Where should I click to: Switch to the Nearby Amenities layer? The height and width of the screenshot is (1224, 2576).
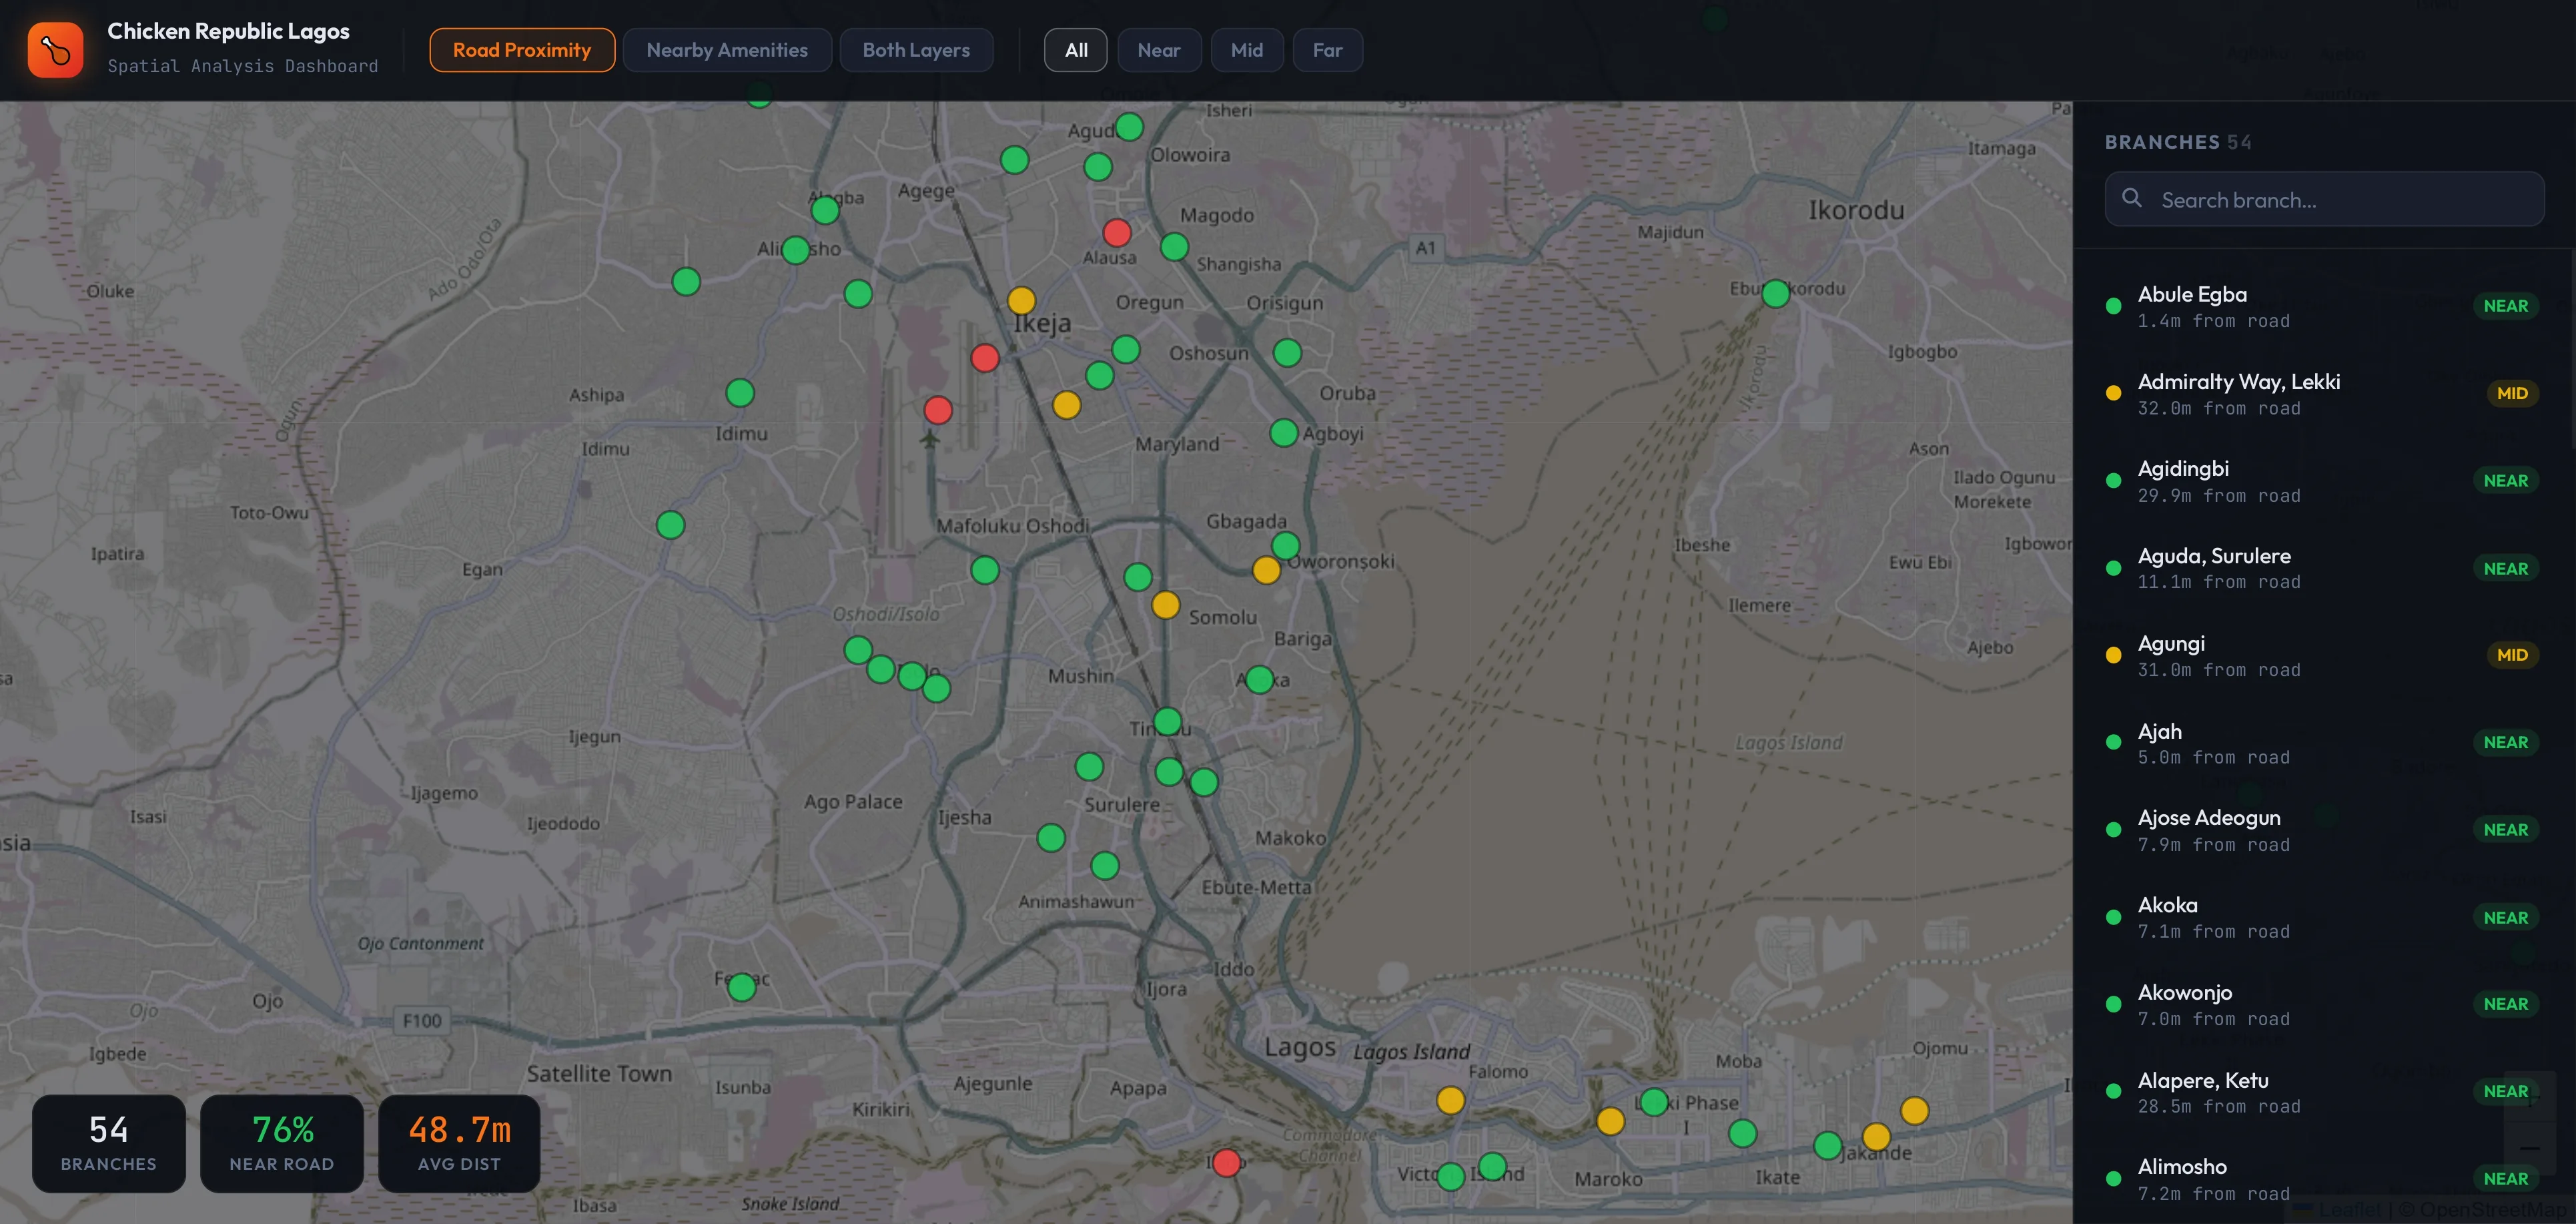[727, 50]
